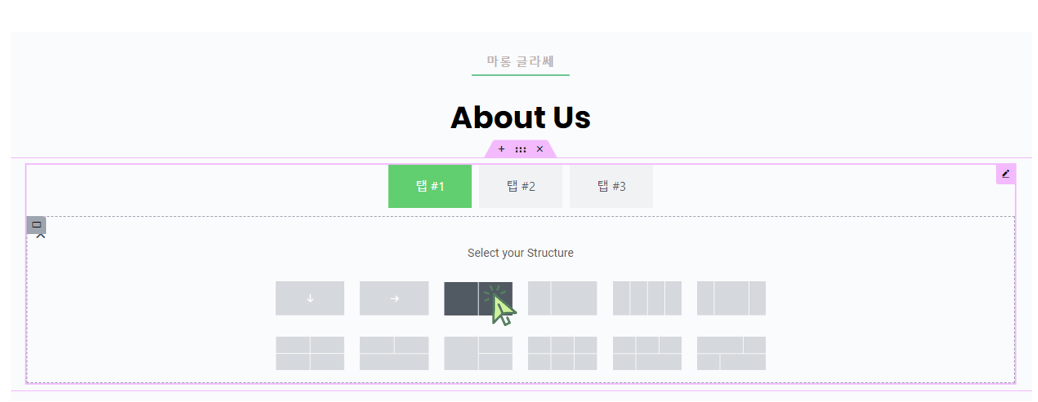Click the About Us heading
Image resolution: width=1038 pixels, height=402 pixels.
pos(520,118)
